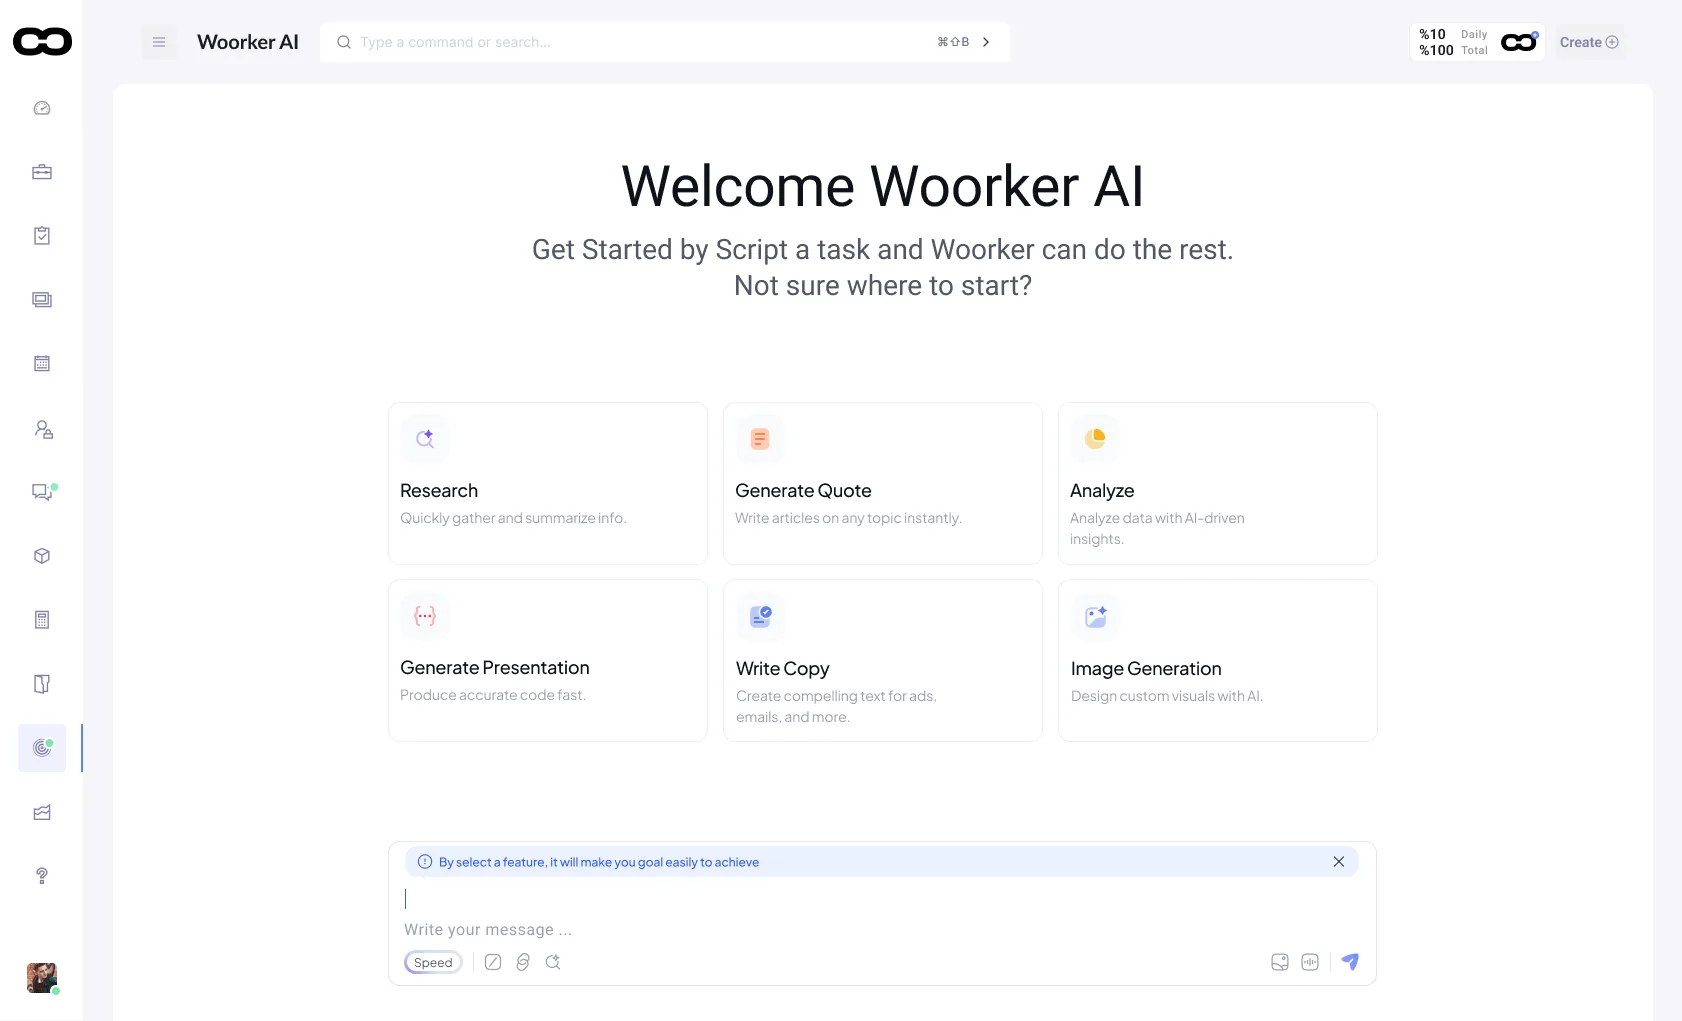This screenshot has width=1682, height=1021.
Task: Open the calendar icon in sidebar
Action: [42, 364]
